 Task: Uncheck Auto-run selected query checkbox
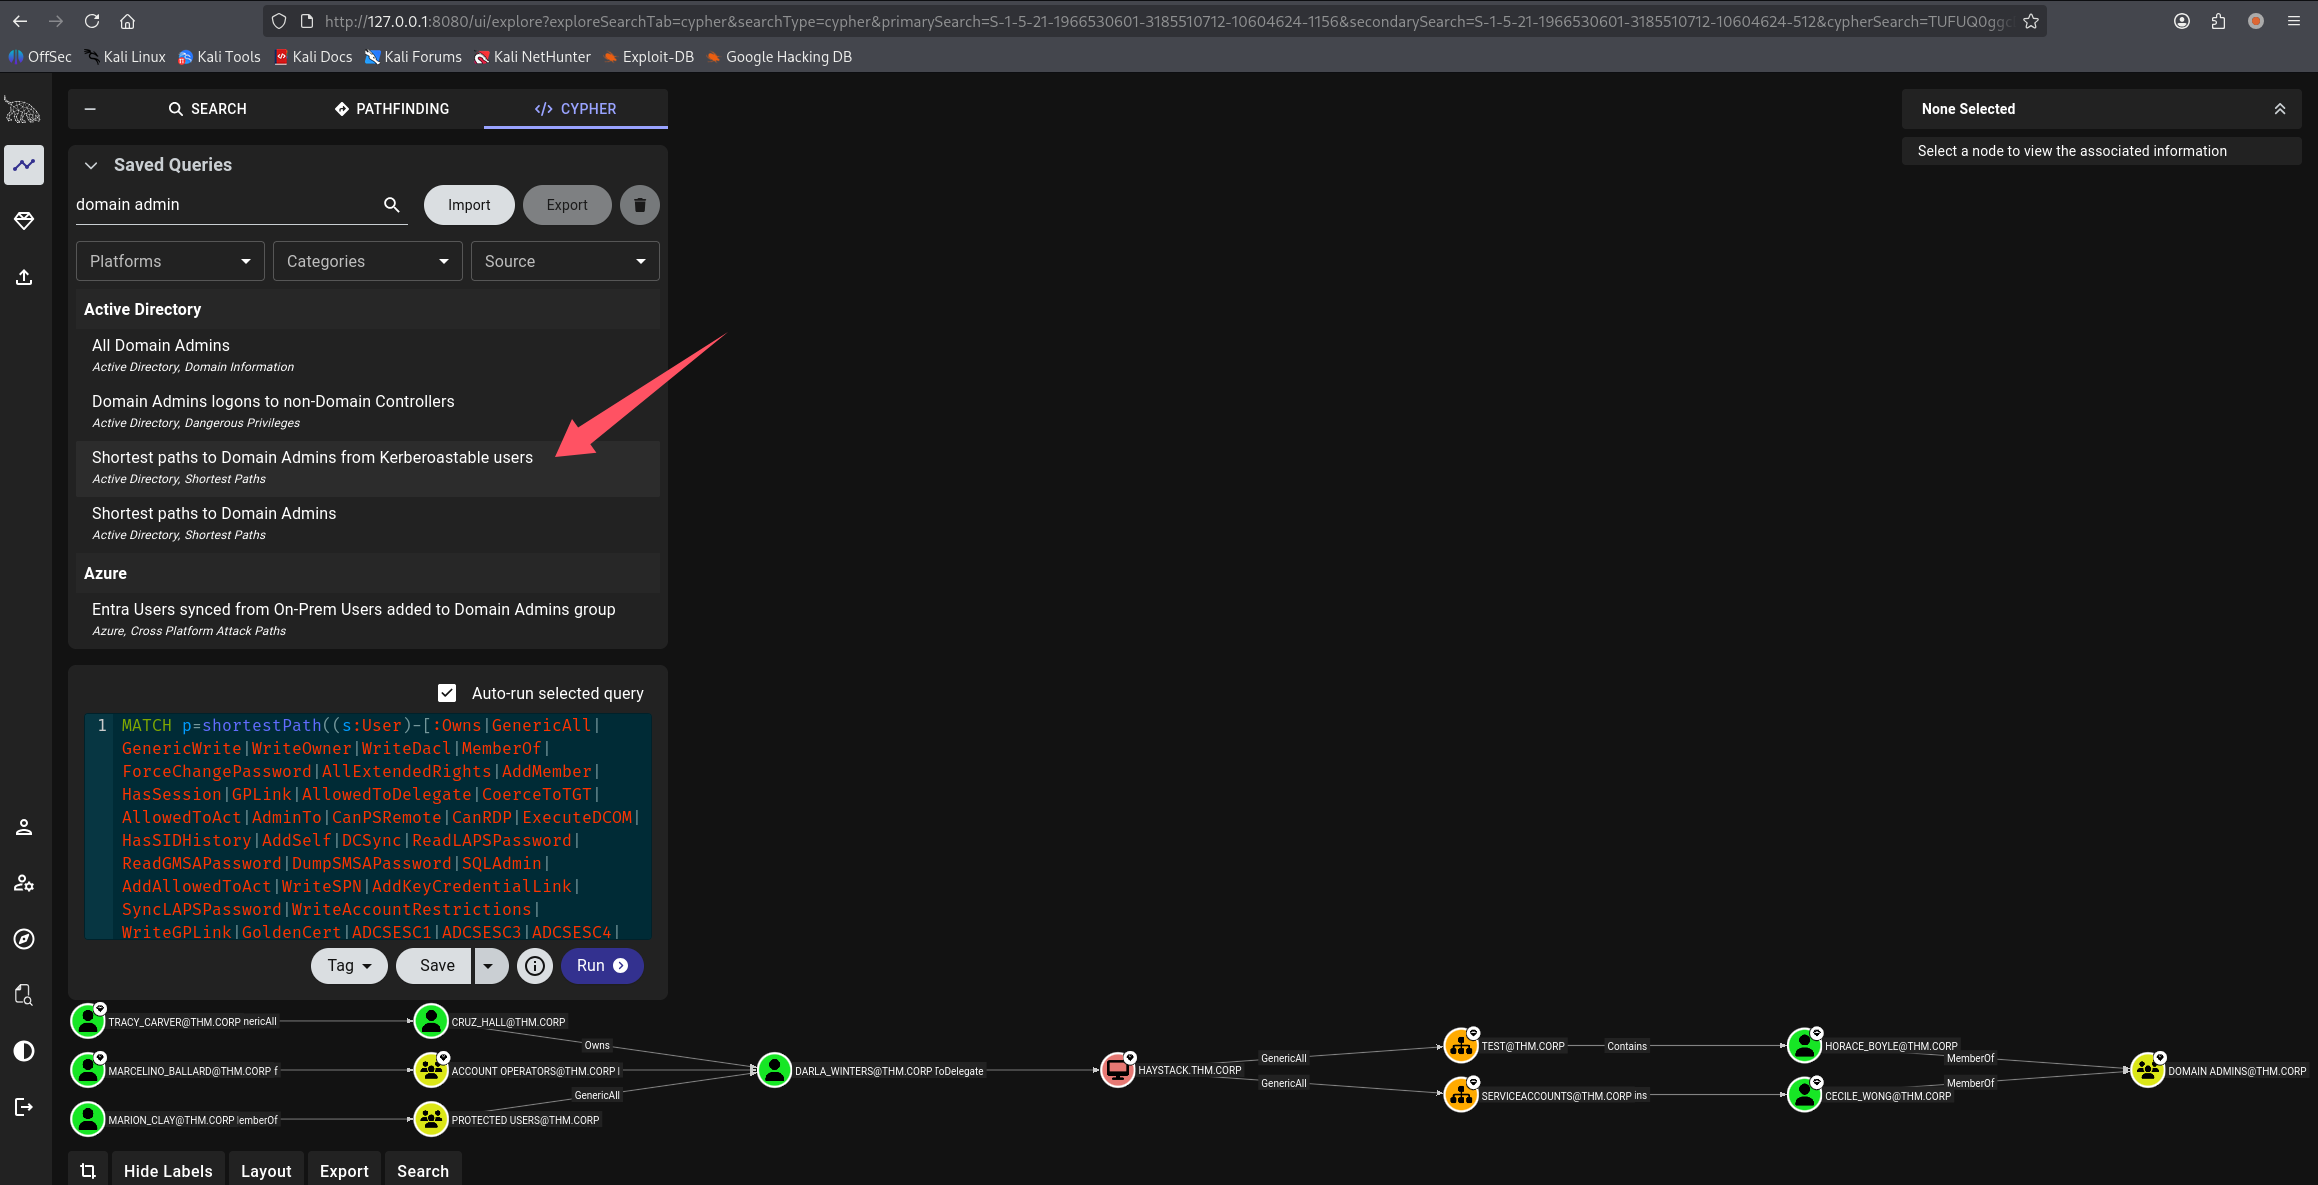click(x=447, y=693)
